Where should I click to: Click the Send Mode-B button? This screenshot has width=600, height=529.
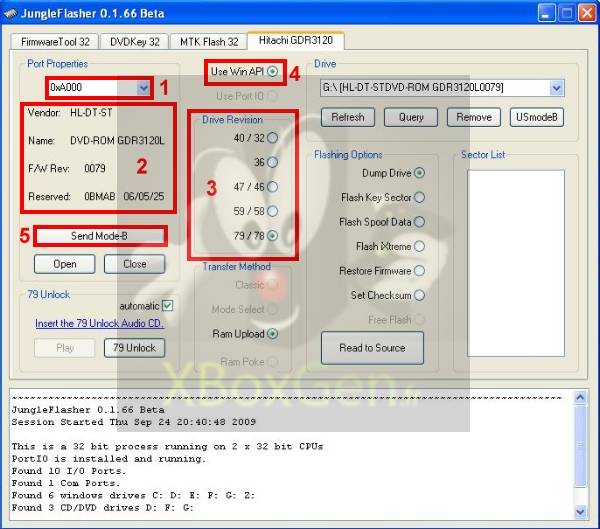coord(99,236)
